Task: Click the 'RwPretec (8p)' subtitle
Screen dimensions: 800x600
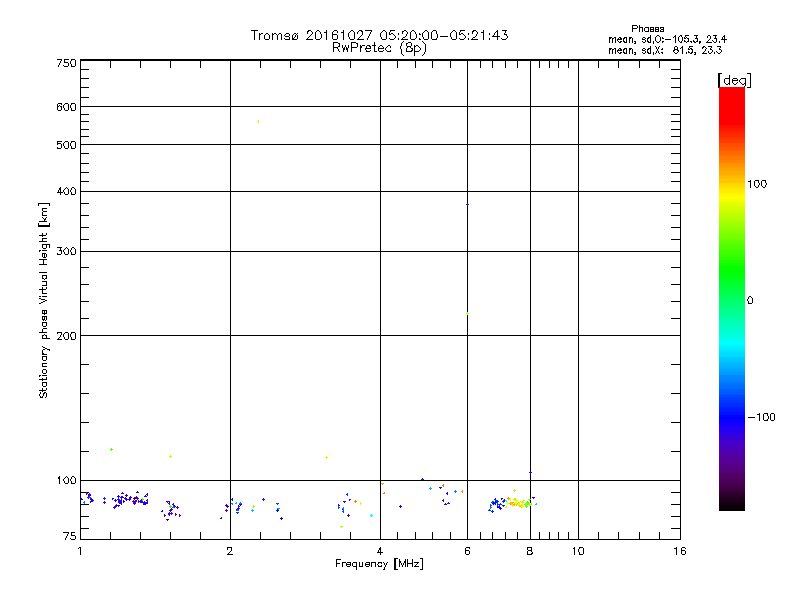Action: click(x=379, y=48)
